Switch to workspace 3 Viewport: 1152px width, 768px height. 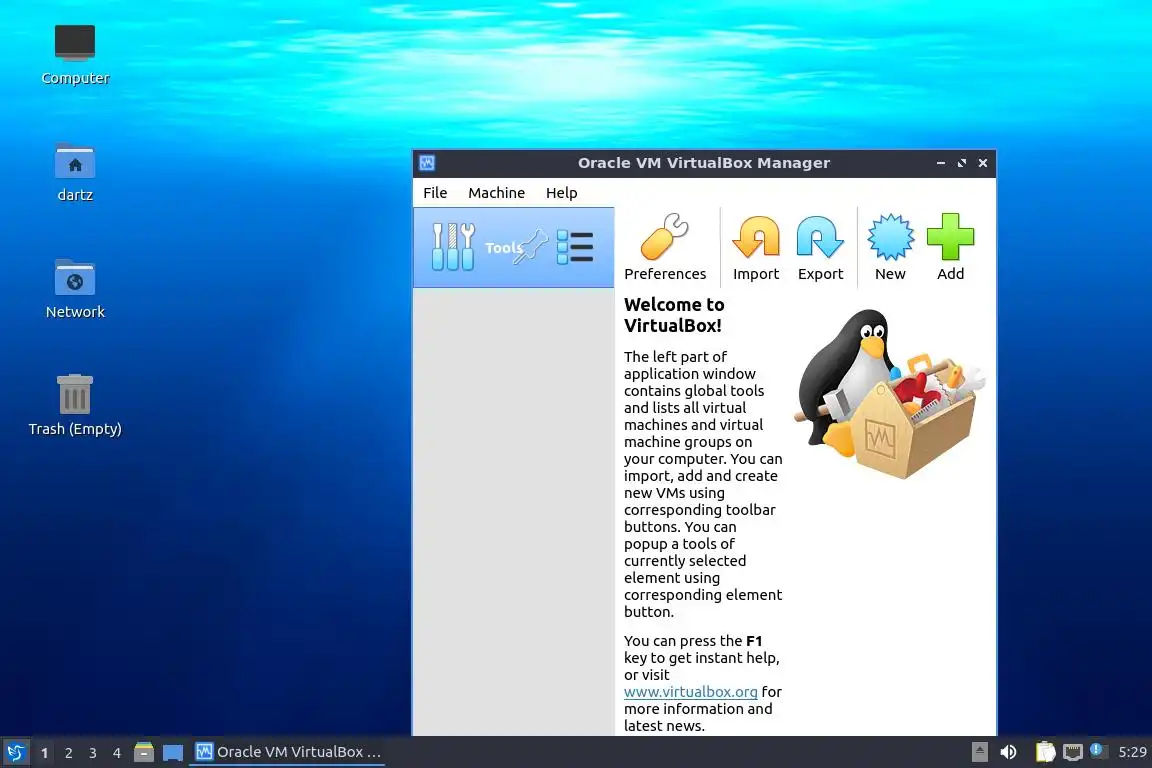click(93, 753)
